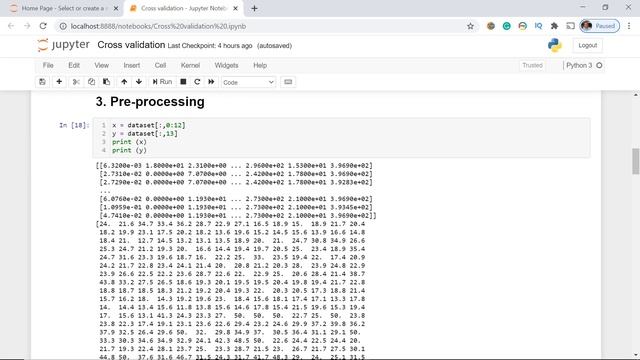View site information icon in address bar
The height and width of the screenshot is (360, 640).
63,26
